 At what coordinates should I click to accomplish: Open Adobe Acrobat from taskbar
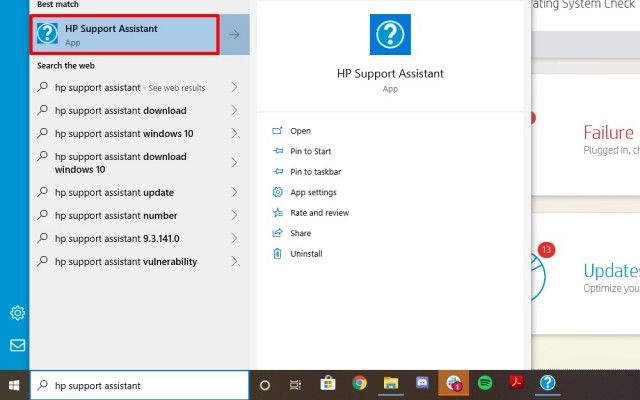[516, 383]
